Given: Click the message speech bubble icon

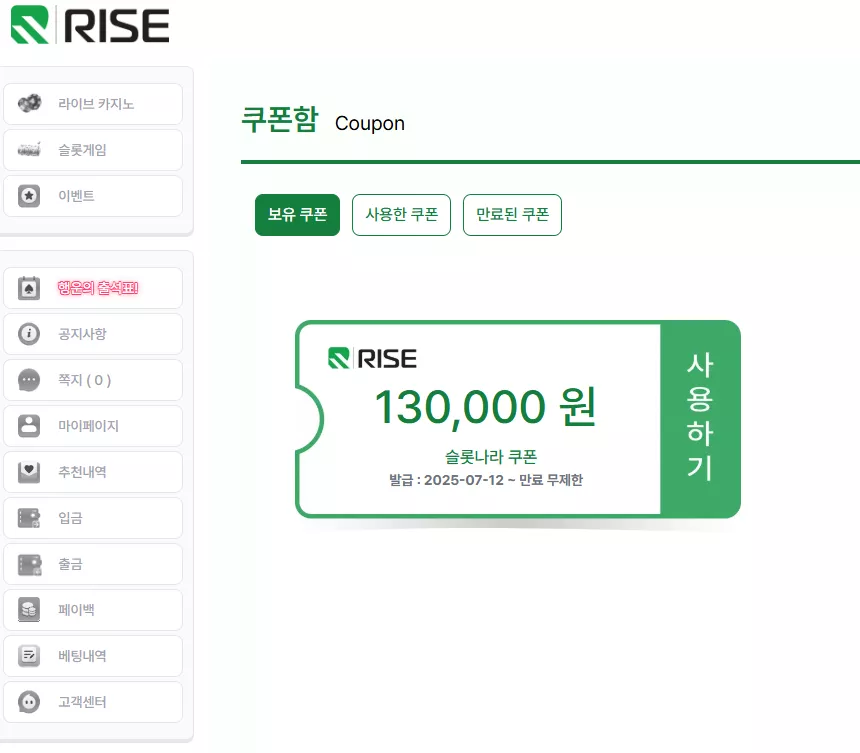Looking at the screenshot, I should coord(29,380).
